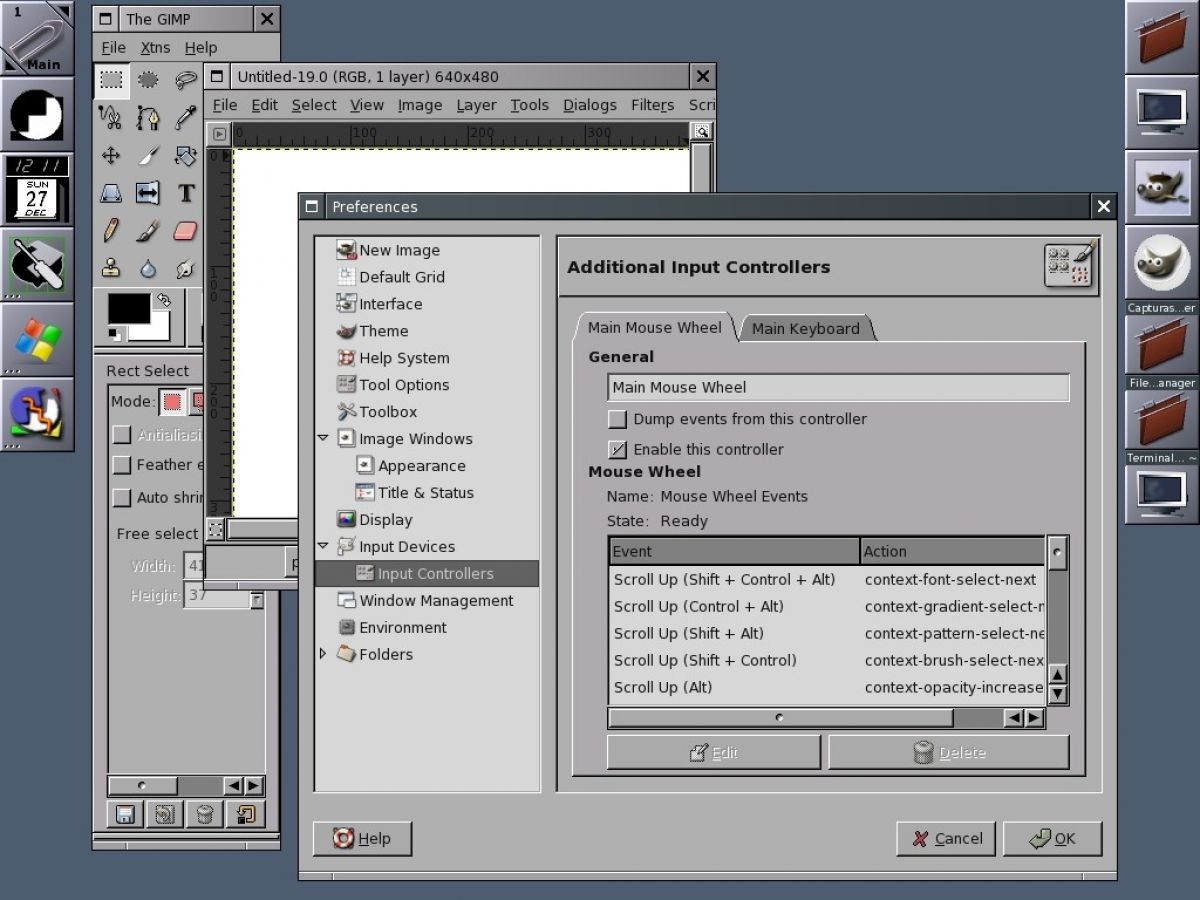Choose Replace selection mode button

pos(173,402)
